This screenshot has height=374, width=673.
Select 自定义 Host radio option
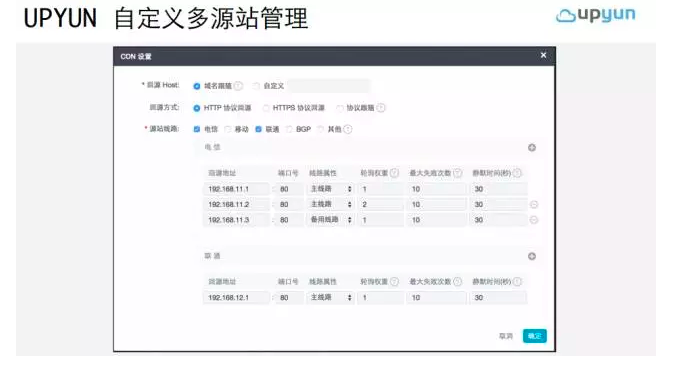[x=256, y=86]
